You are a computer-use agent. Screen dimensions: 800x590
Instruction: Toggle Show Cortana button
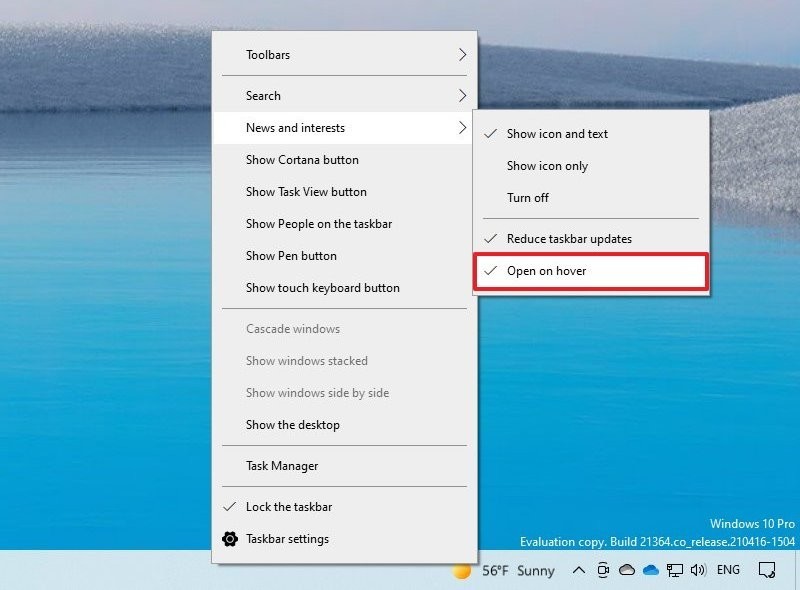tap(344, 160)
